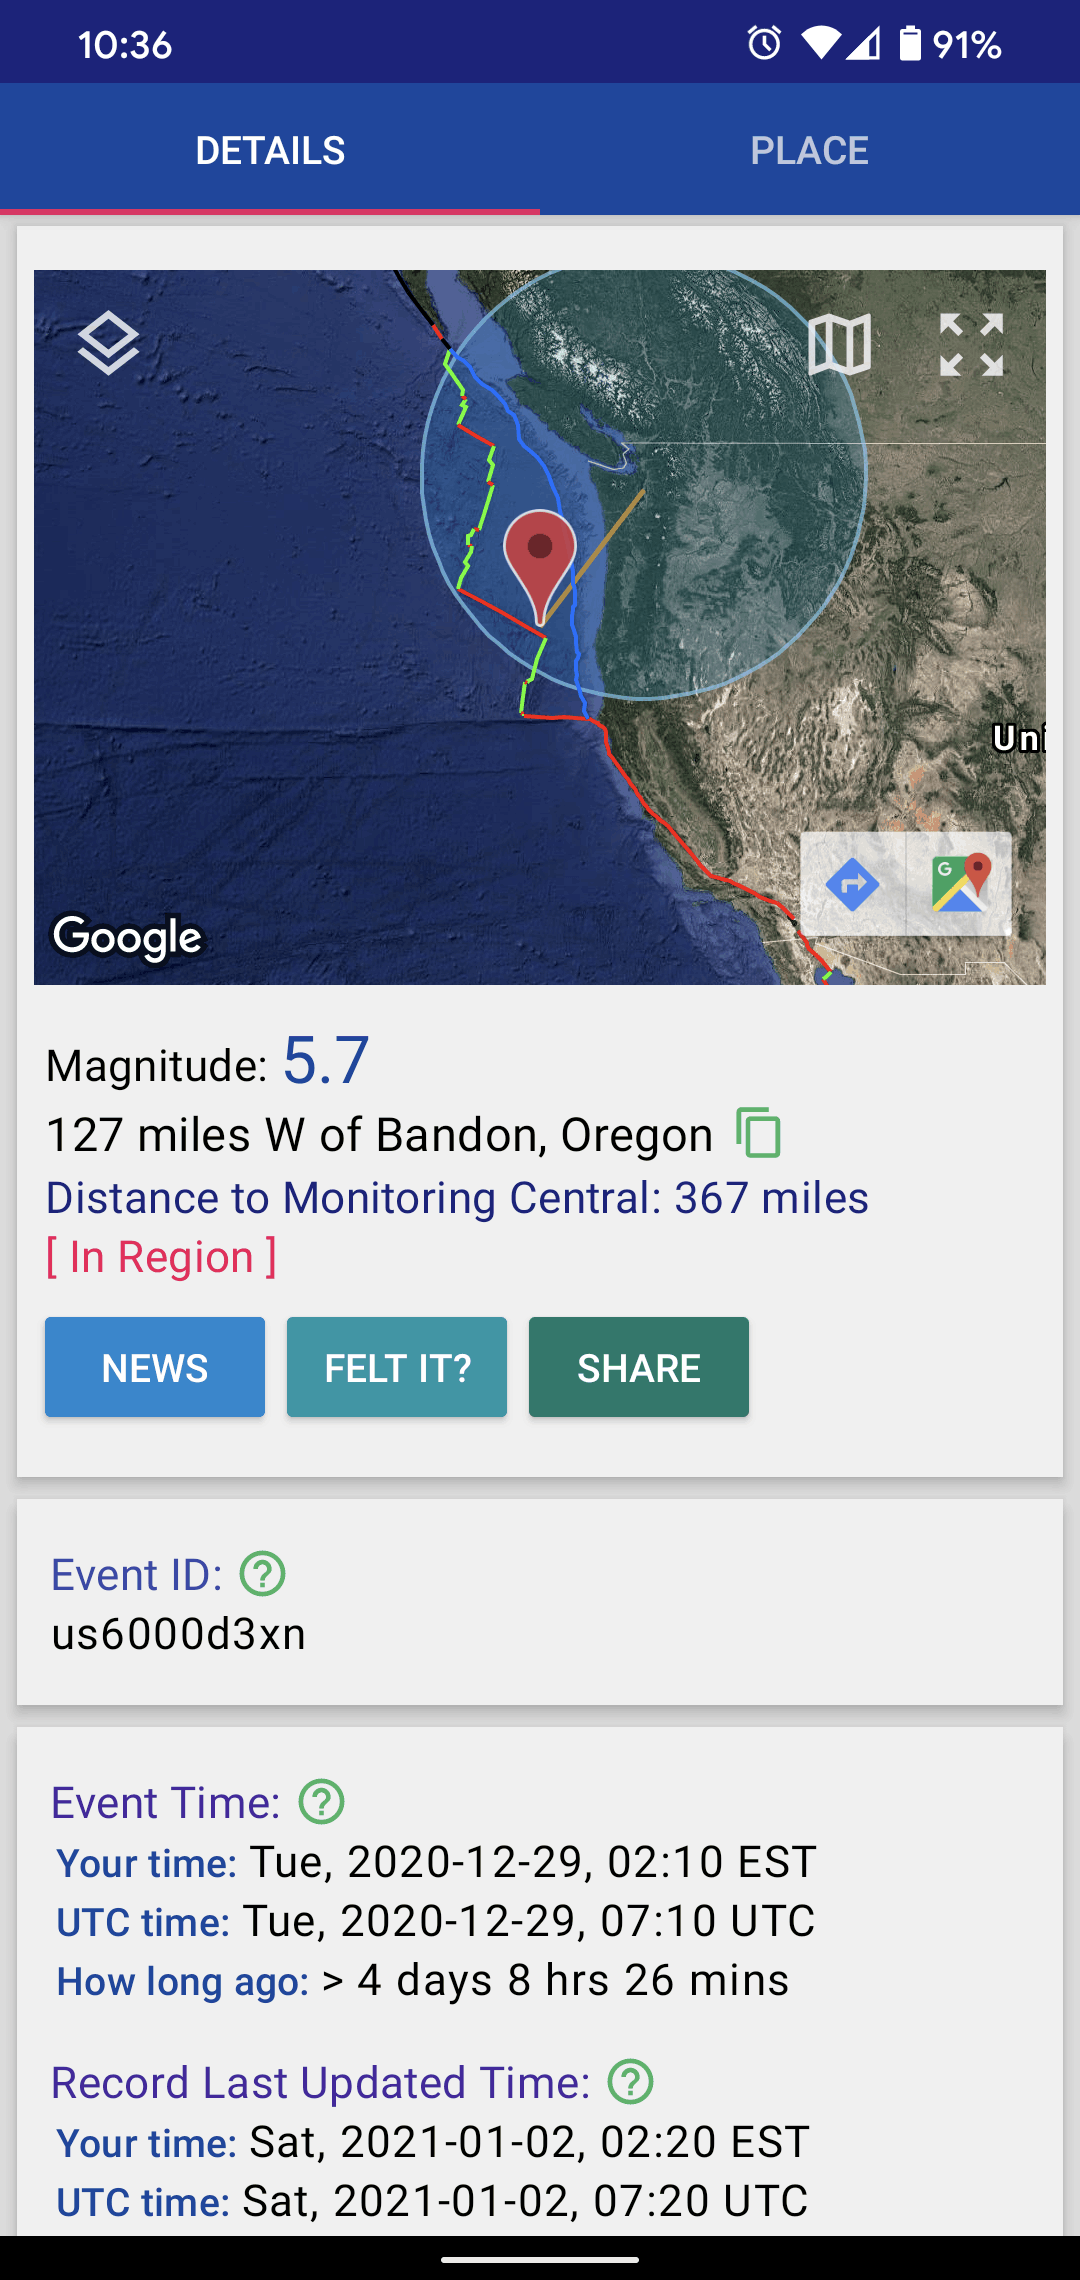Tap the FELT IT? button

click(x=397, y=1367)
